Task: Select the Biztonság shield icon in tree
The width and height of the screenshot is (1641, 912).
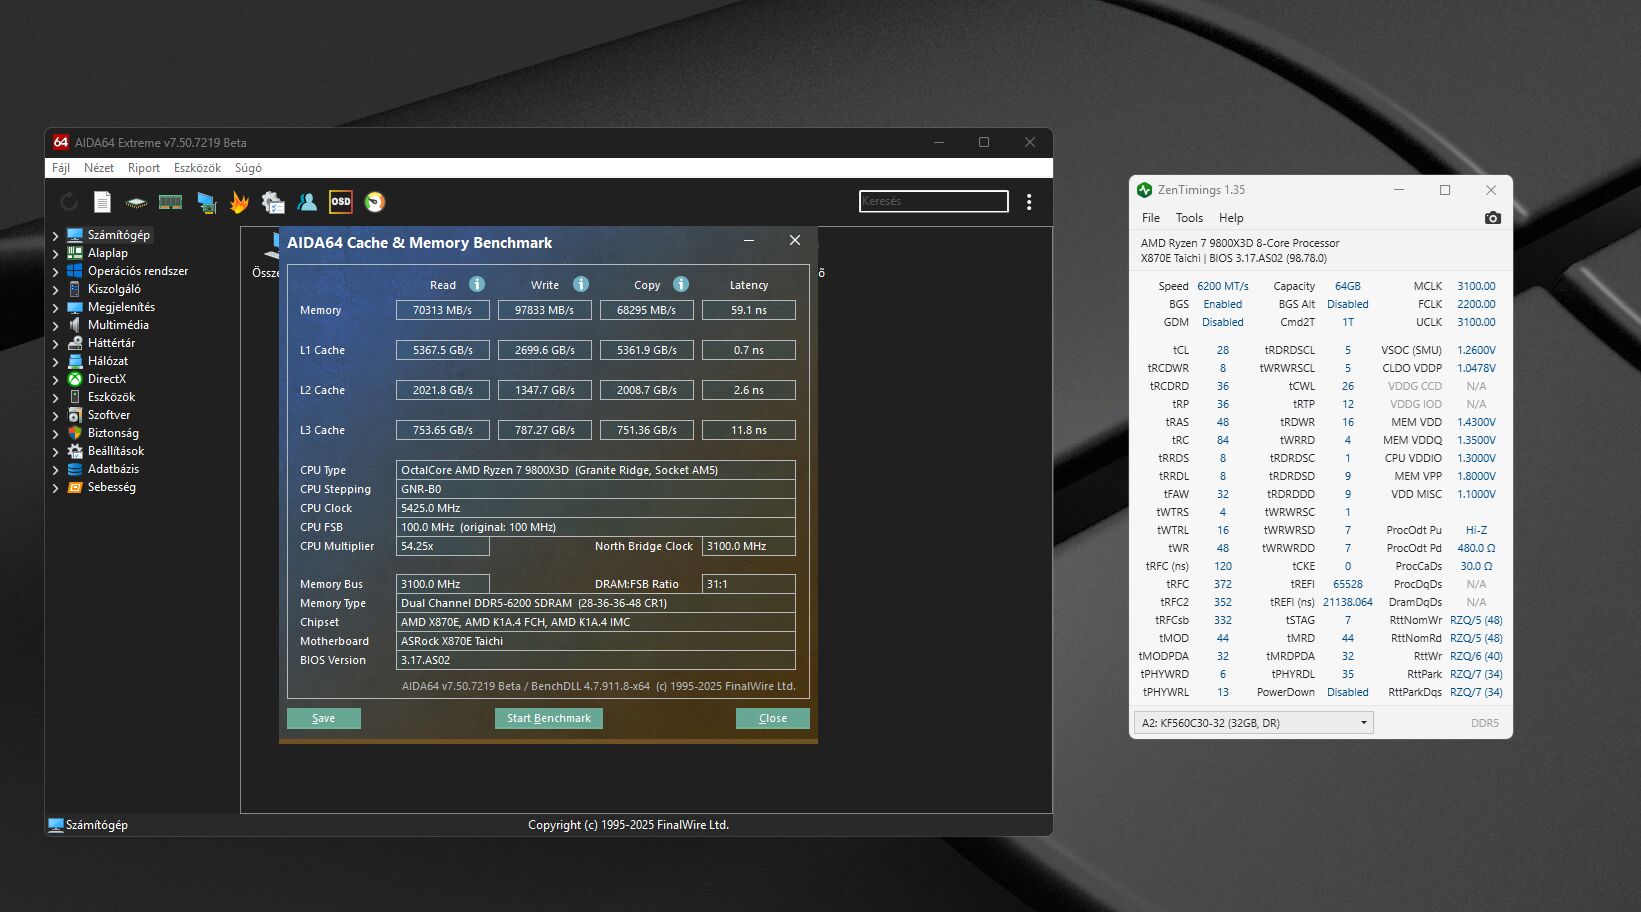Action: 74,433
